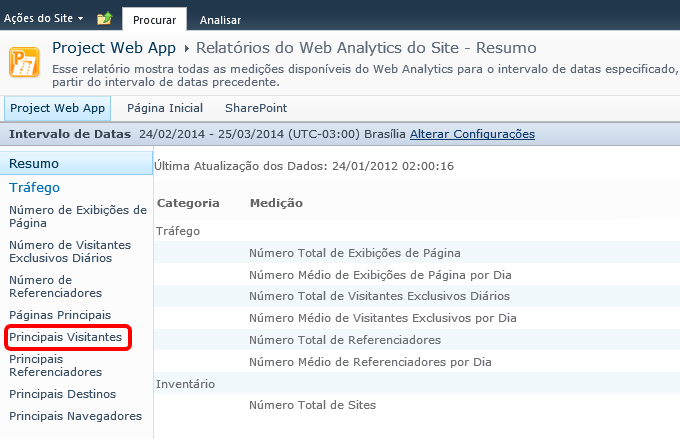Open SharePoint in top navigation
This screenshot has height=439, width=680.
(x=256, y=108)
